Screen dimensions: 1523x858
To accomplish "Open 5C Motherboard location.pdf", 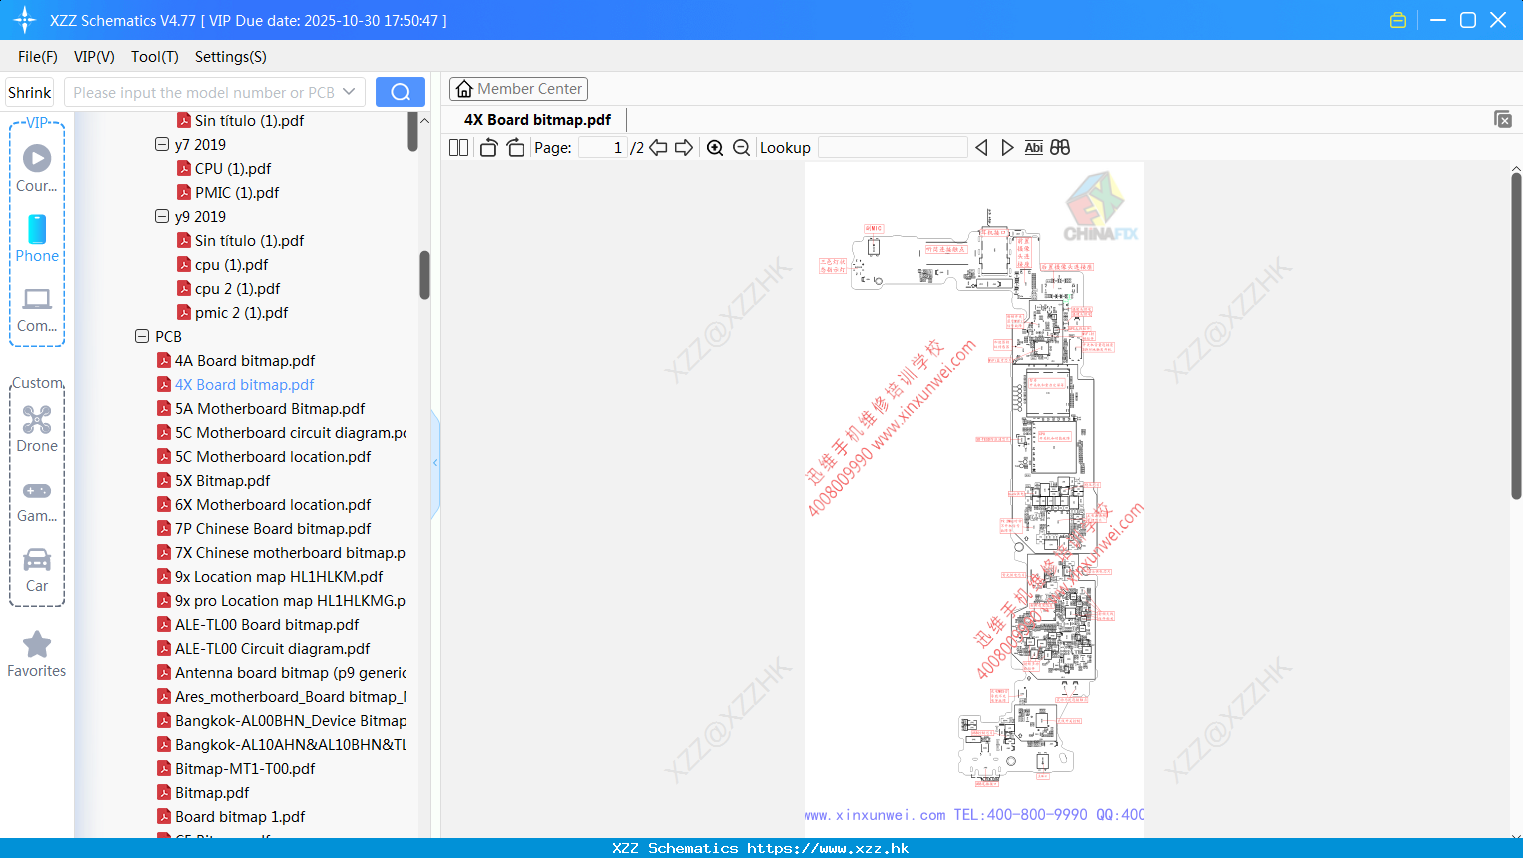I will pos(264,456).
